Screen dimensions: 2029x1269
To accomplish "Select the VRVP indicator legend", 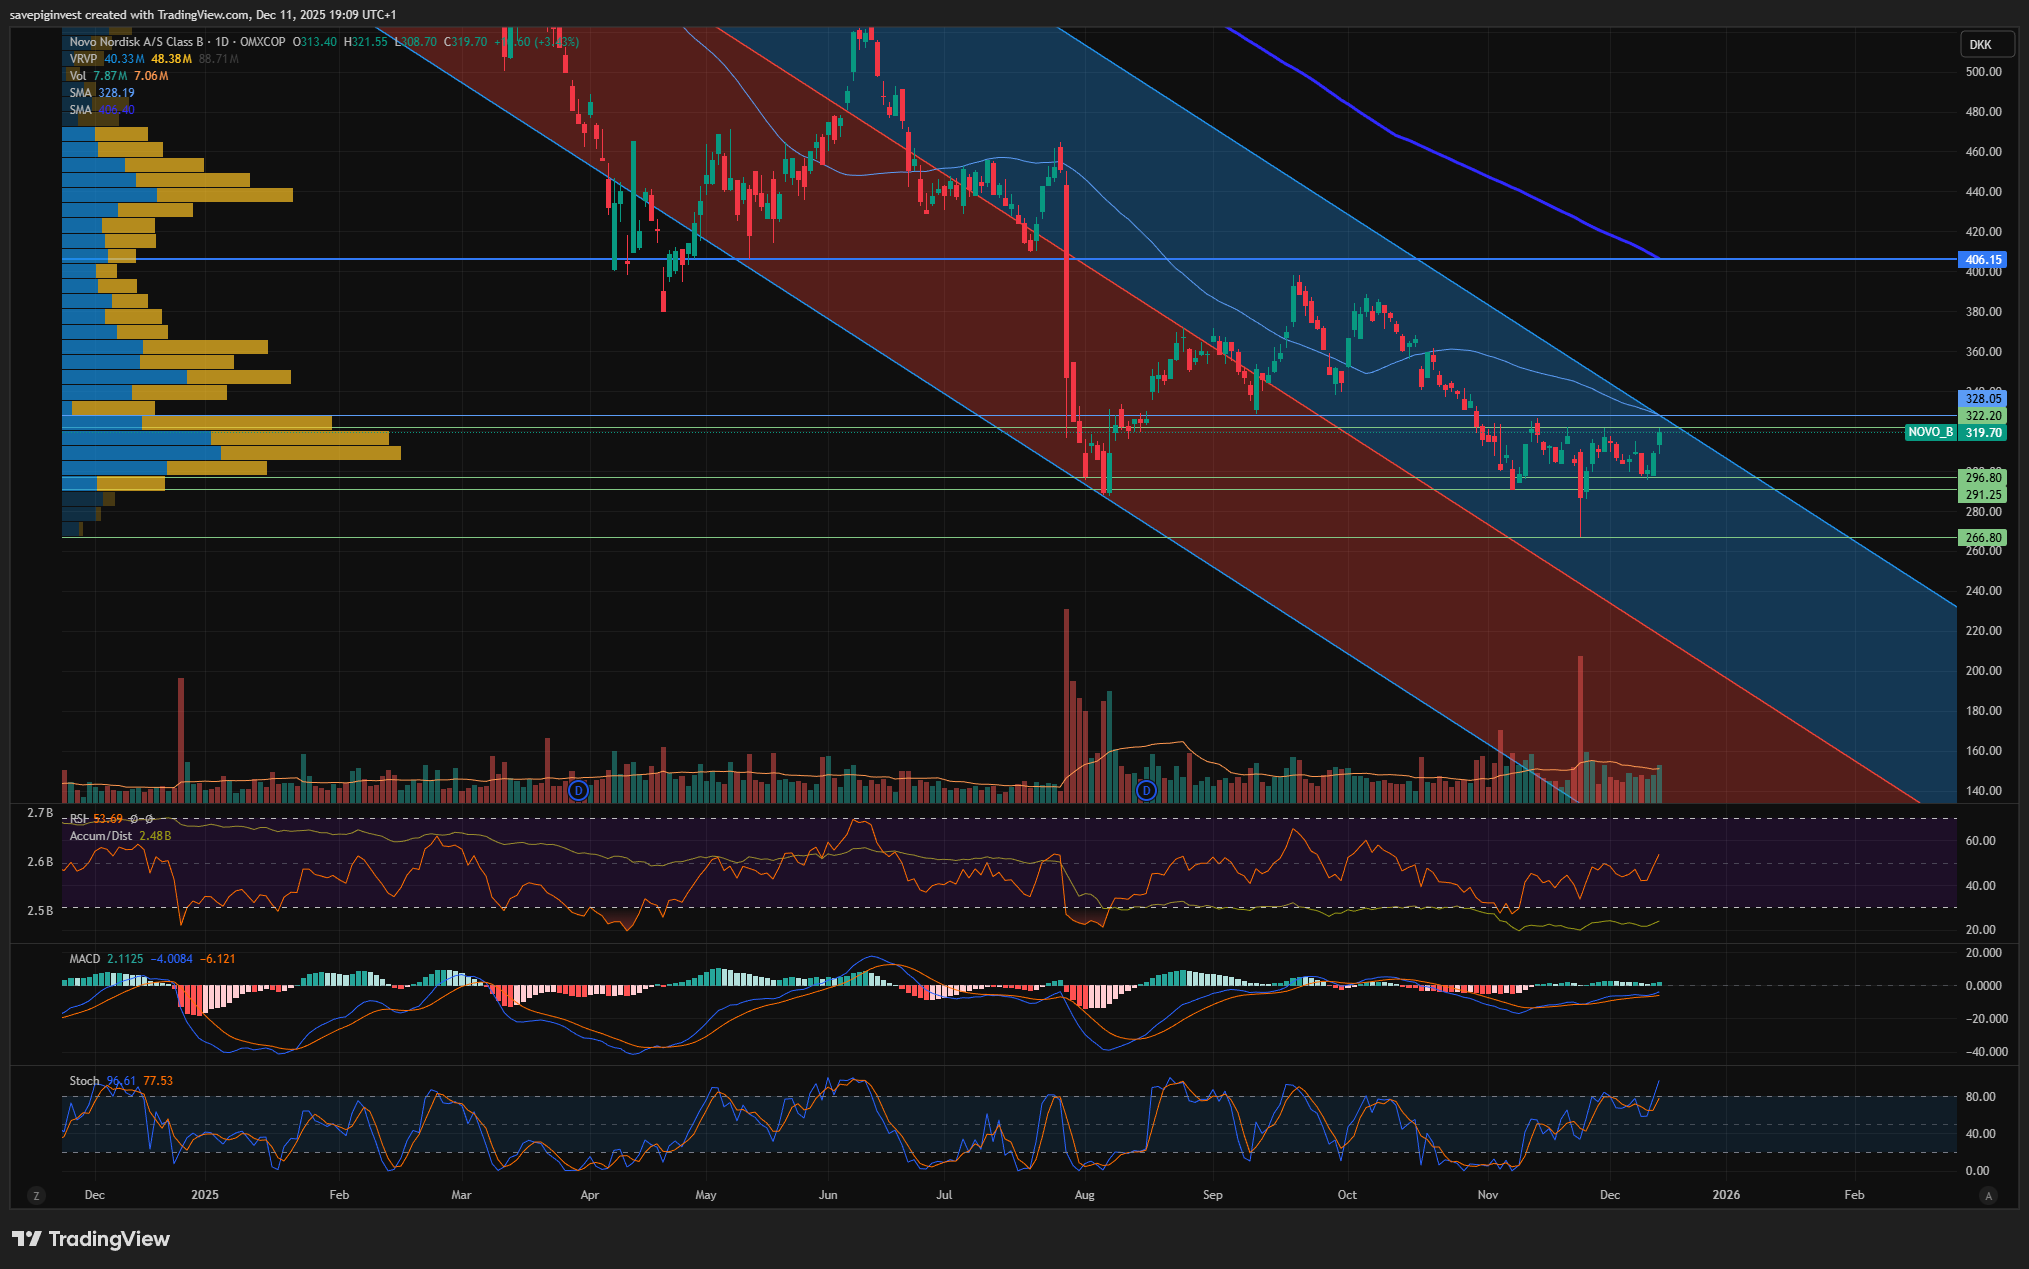I will pos(83,59).
